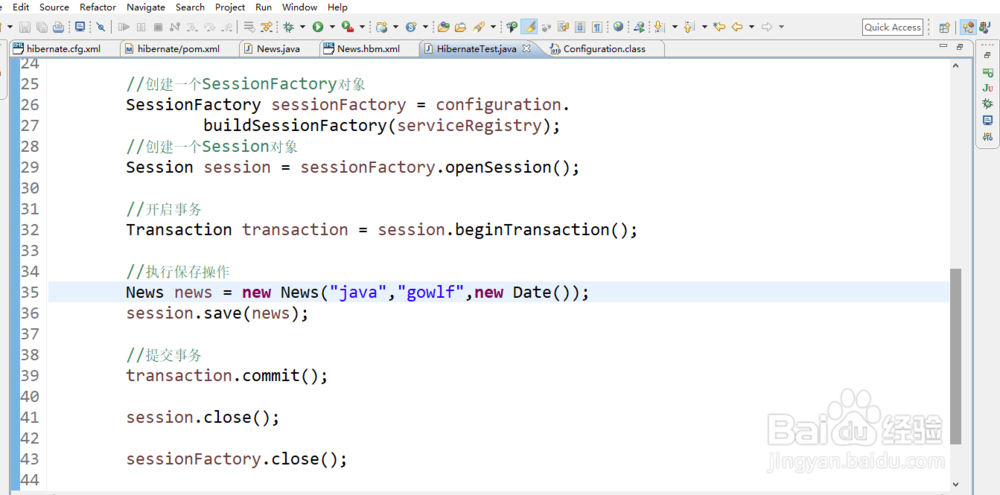This screenshot has height=495, width=1000.
Task: Toggle Use Step Filters icon
Action: point(266,27)
